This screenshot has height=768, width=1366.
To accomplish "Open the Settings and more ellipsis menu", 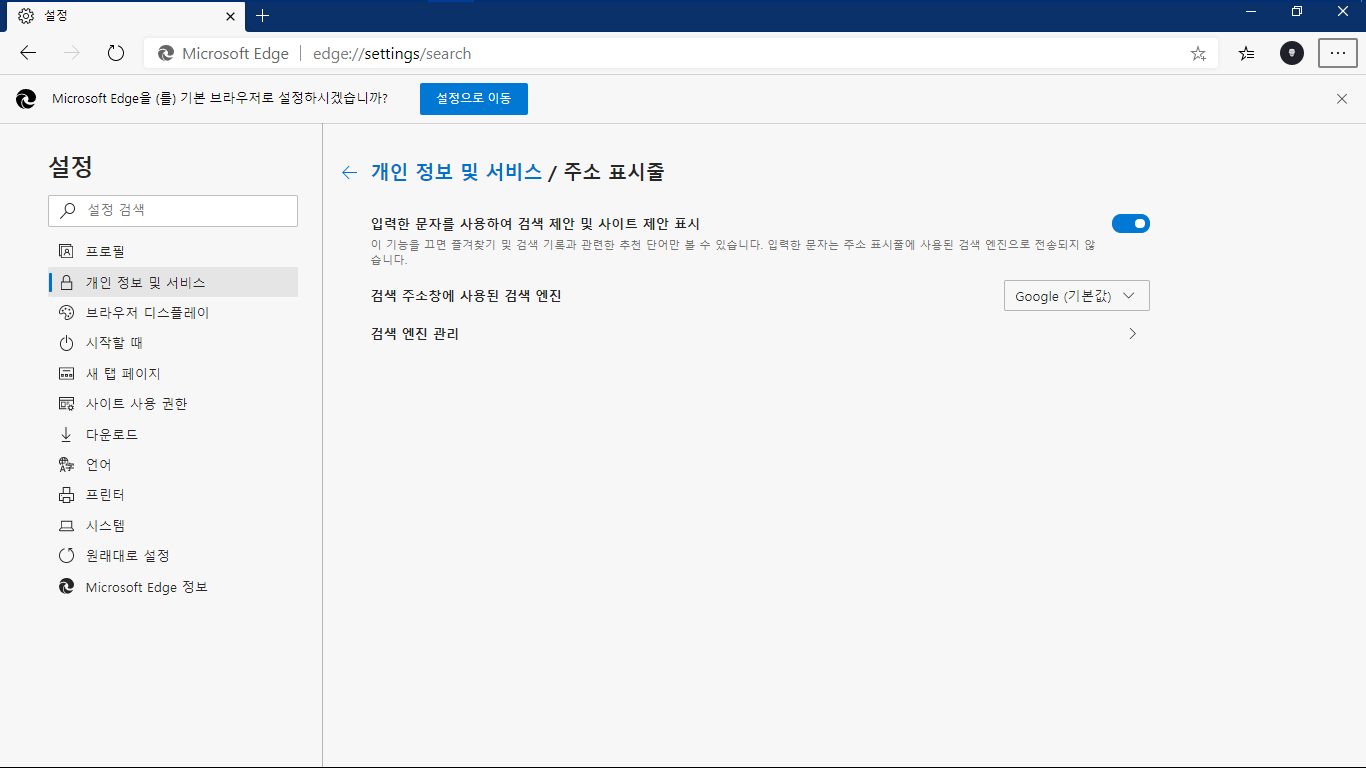I will point(1338,54).
